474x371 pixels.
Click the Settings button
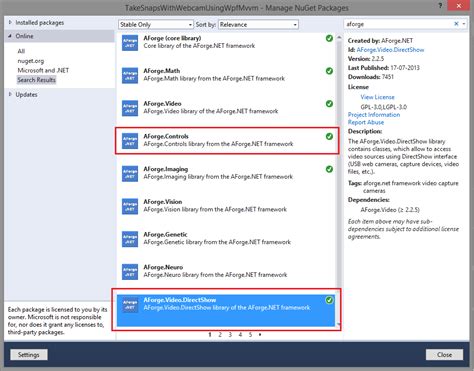(29, 355)
